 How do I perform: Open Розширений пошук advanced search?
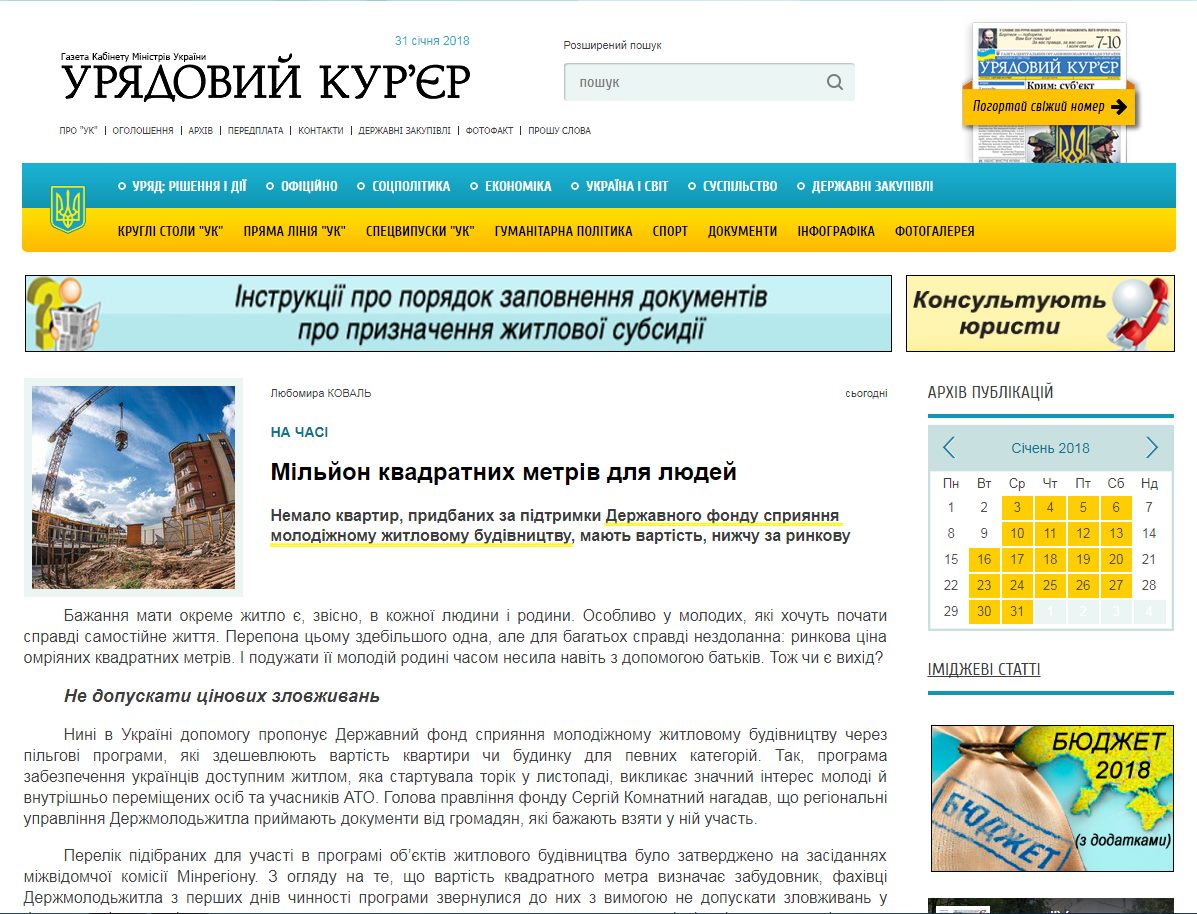[x=612, y=45]
